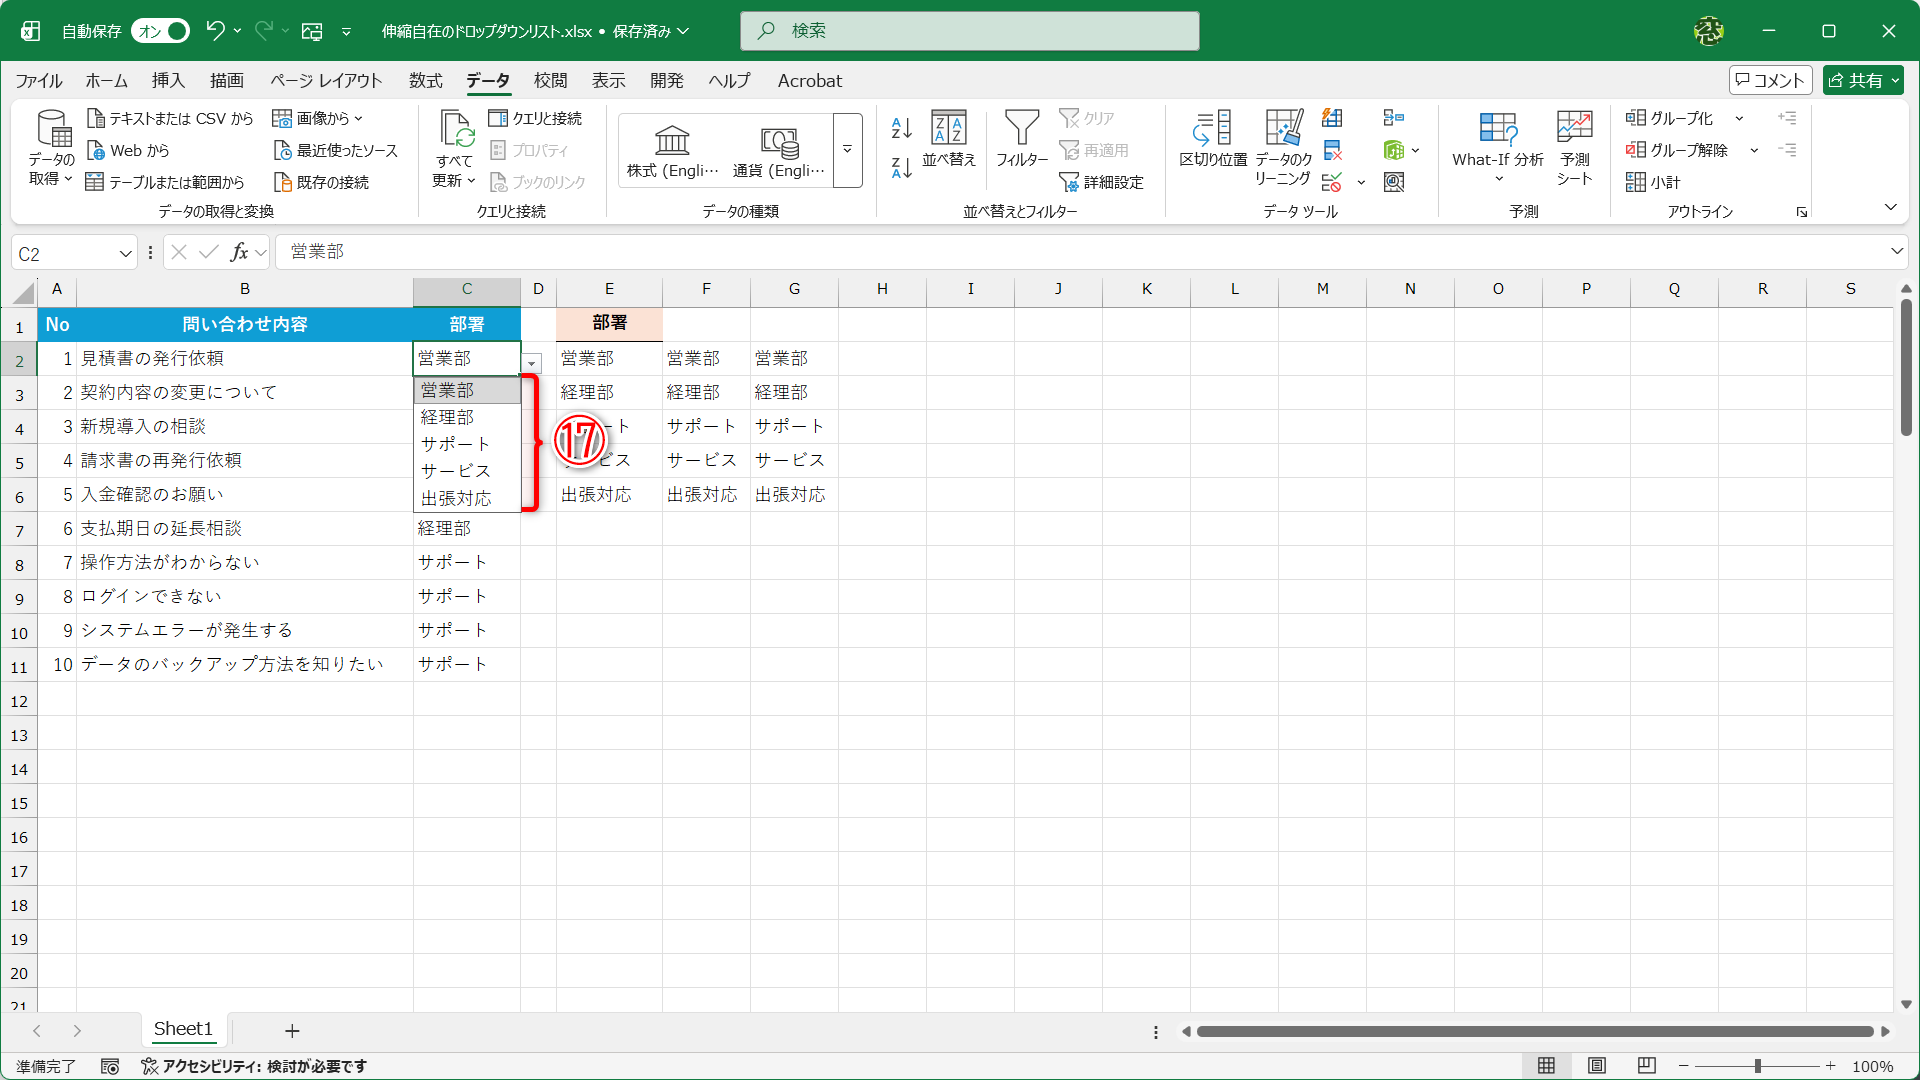This screenshot has height=1080, width=1920.
Task: Expand the name box dropdown
Action: (x=124, y=253)
